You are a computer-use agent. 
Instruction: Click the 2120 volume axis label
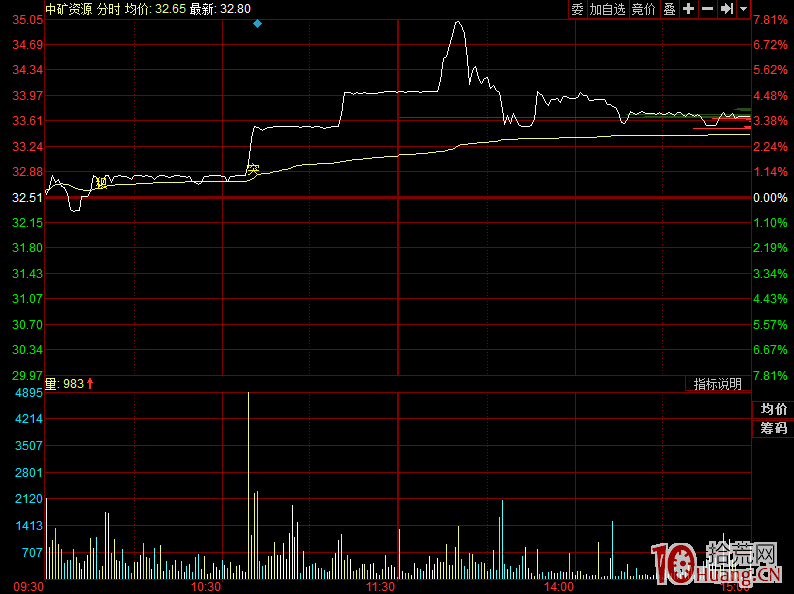29,499
